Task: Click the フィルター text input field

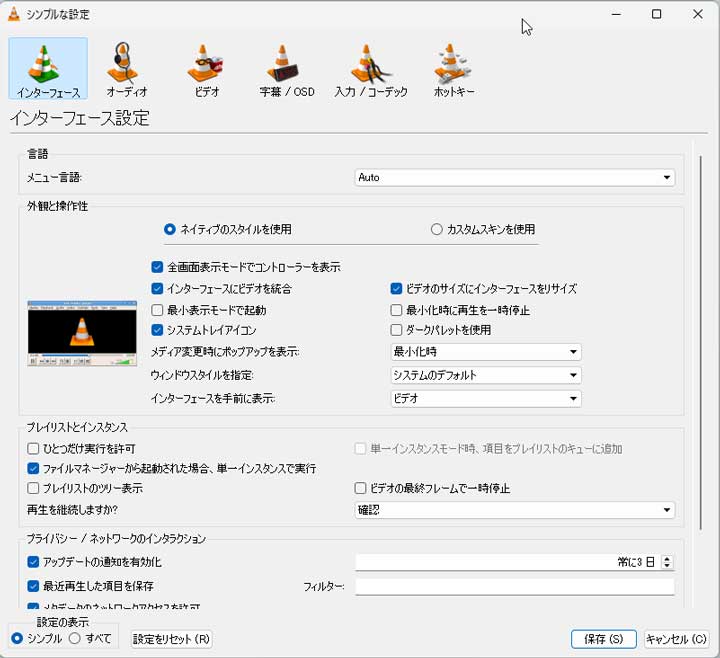Action: pos(515,586)
